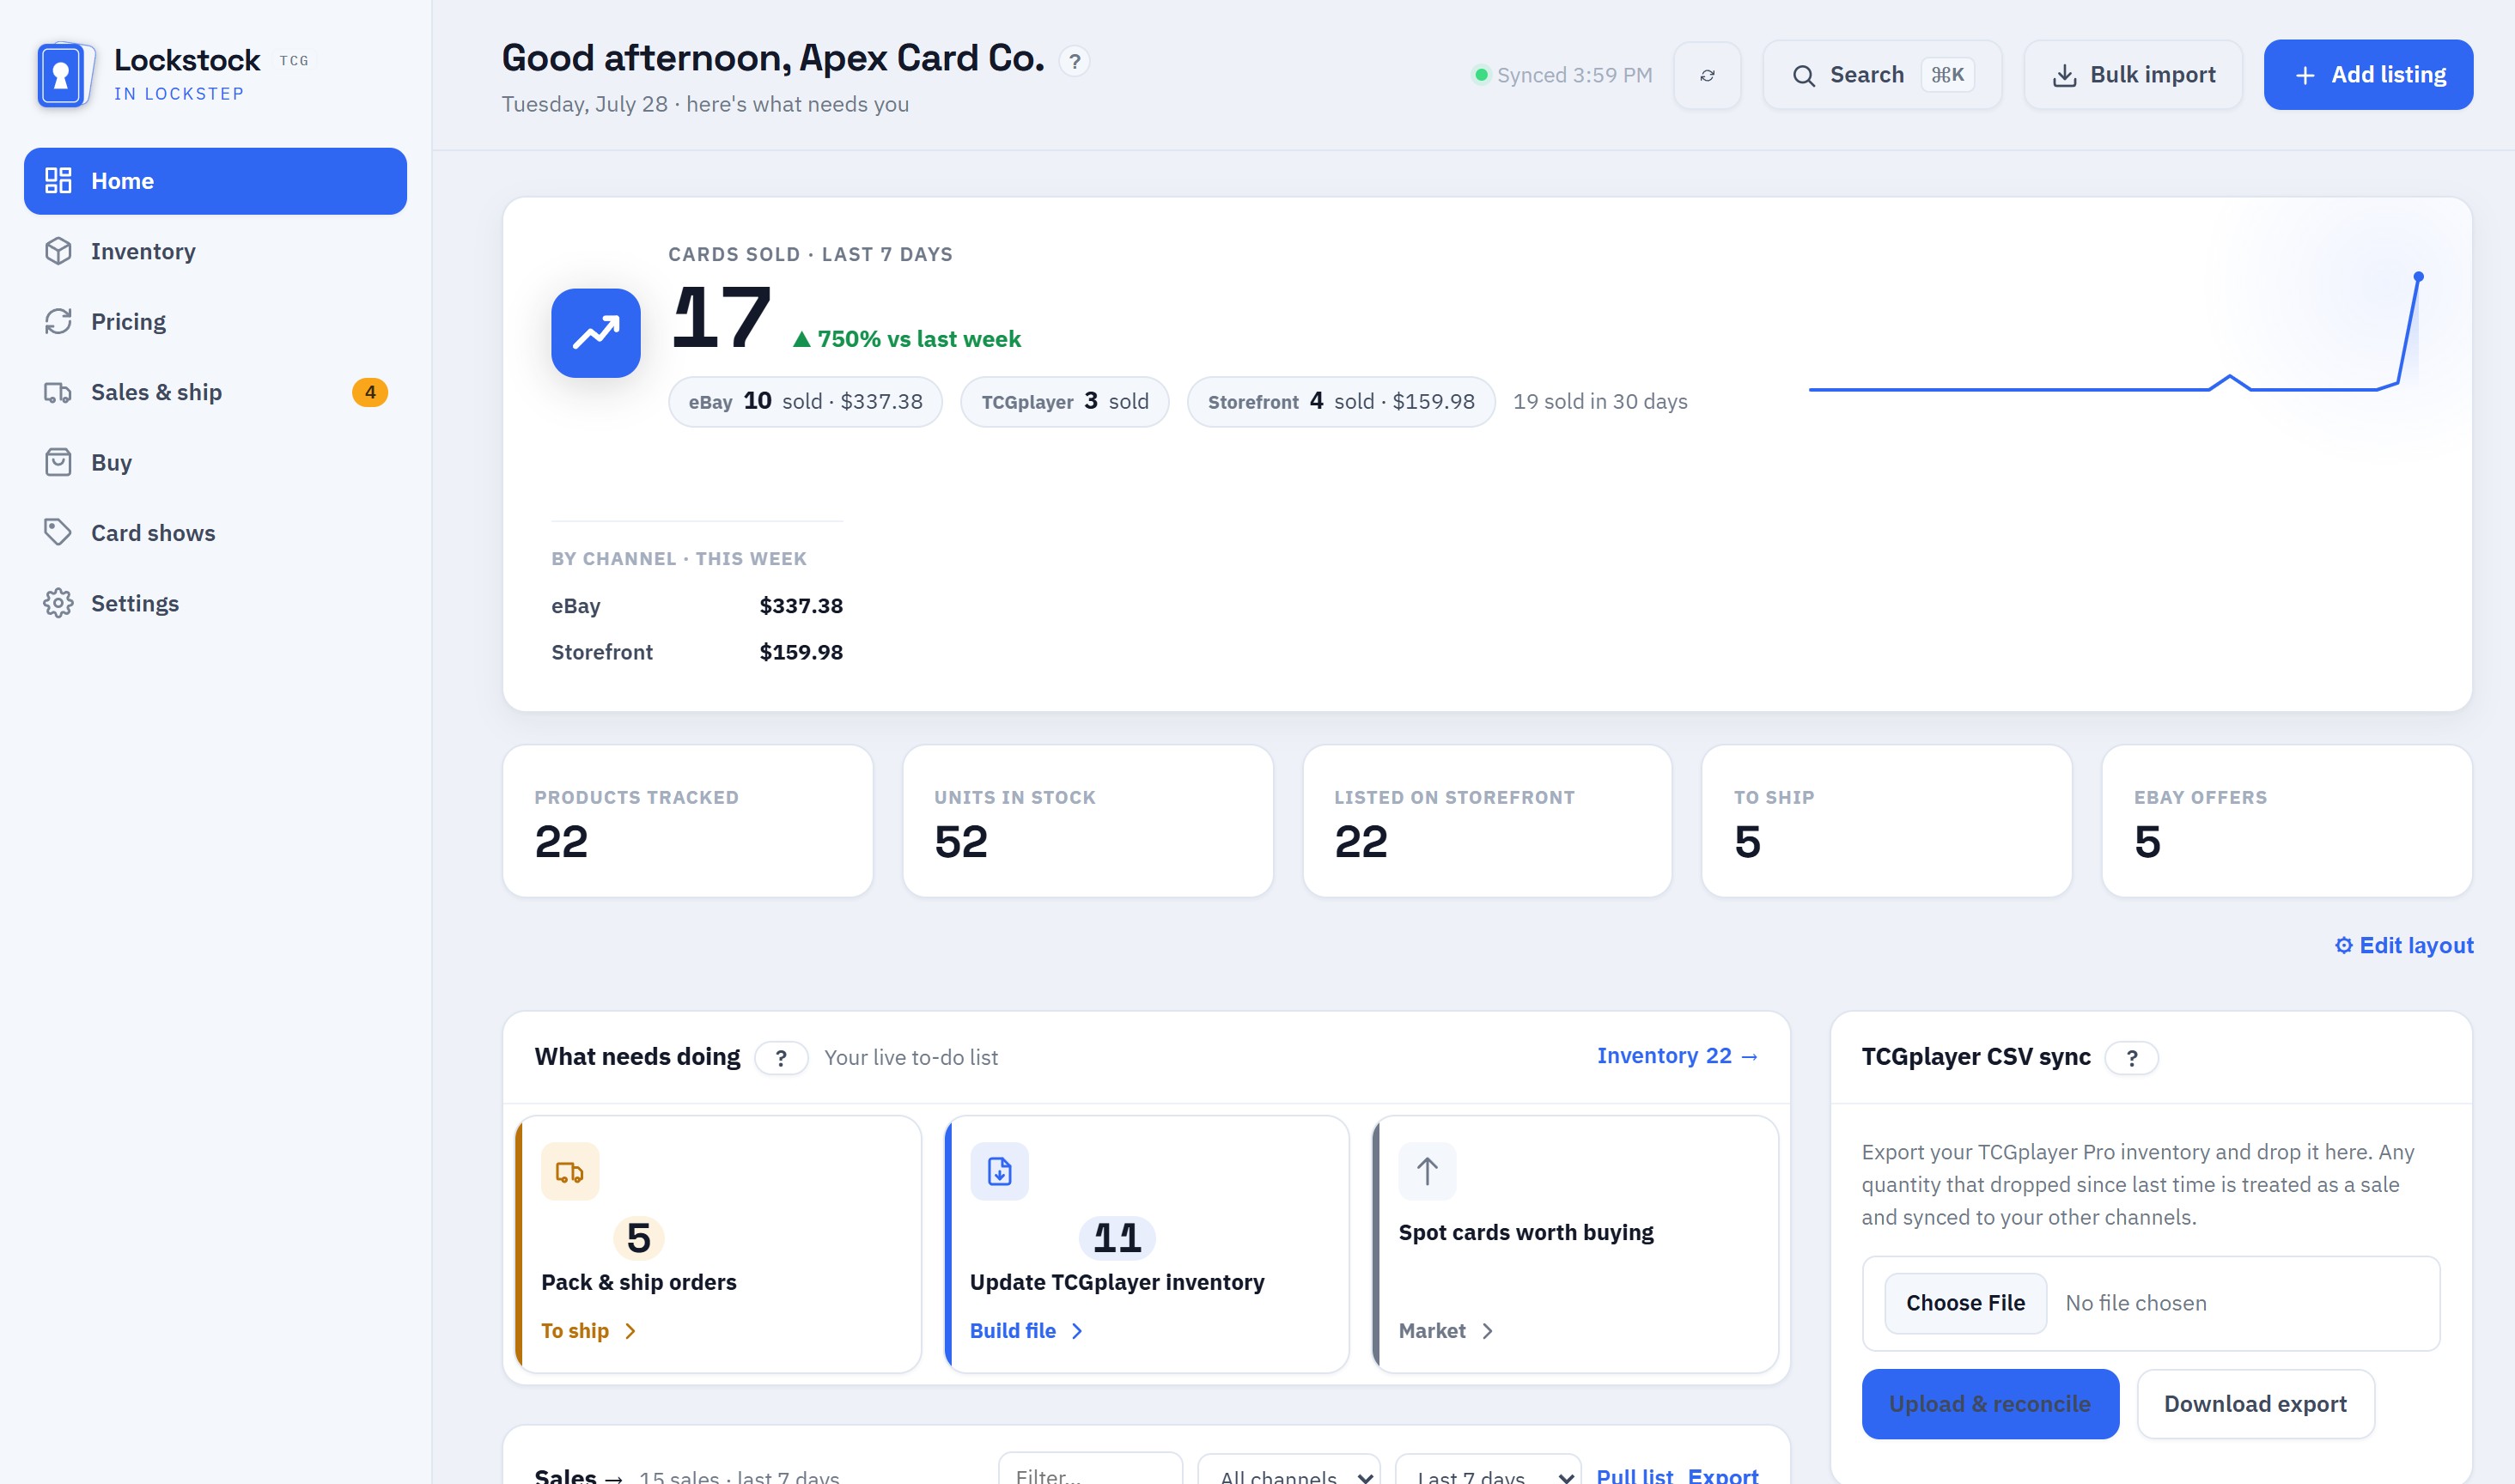Viewport: 2515px width, 1484px height.
Task: Open the Last 7 days dropdown
Action: pyautogui.click(x=1488, y=1469)
